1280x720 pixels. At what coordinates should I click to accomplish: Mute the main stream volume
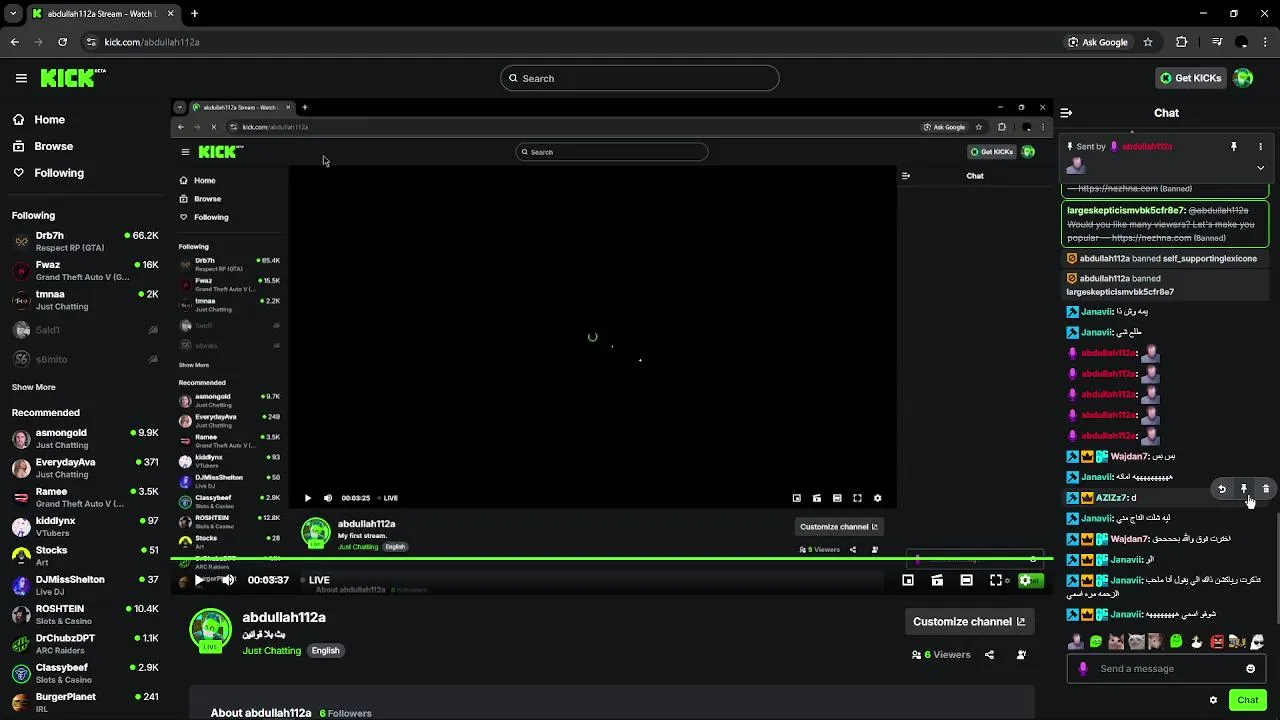coord(228,580)
